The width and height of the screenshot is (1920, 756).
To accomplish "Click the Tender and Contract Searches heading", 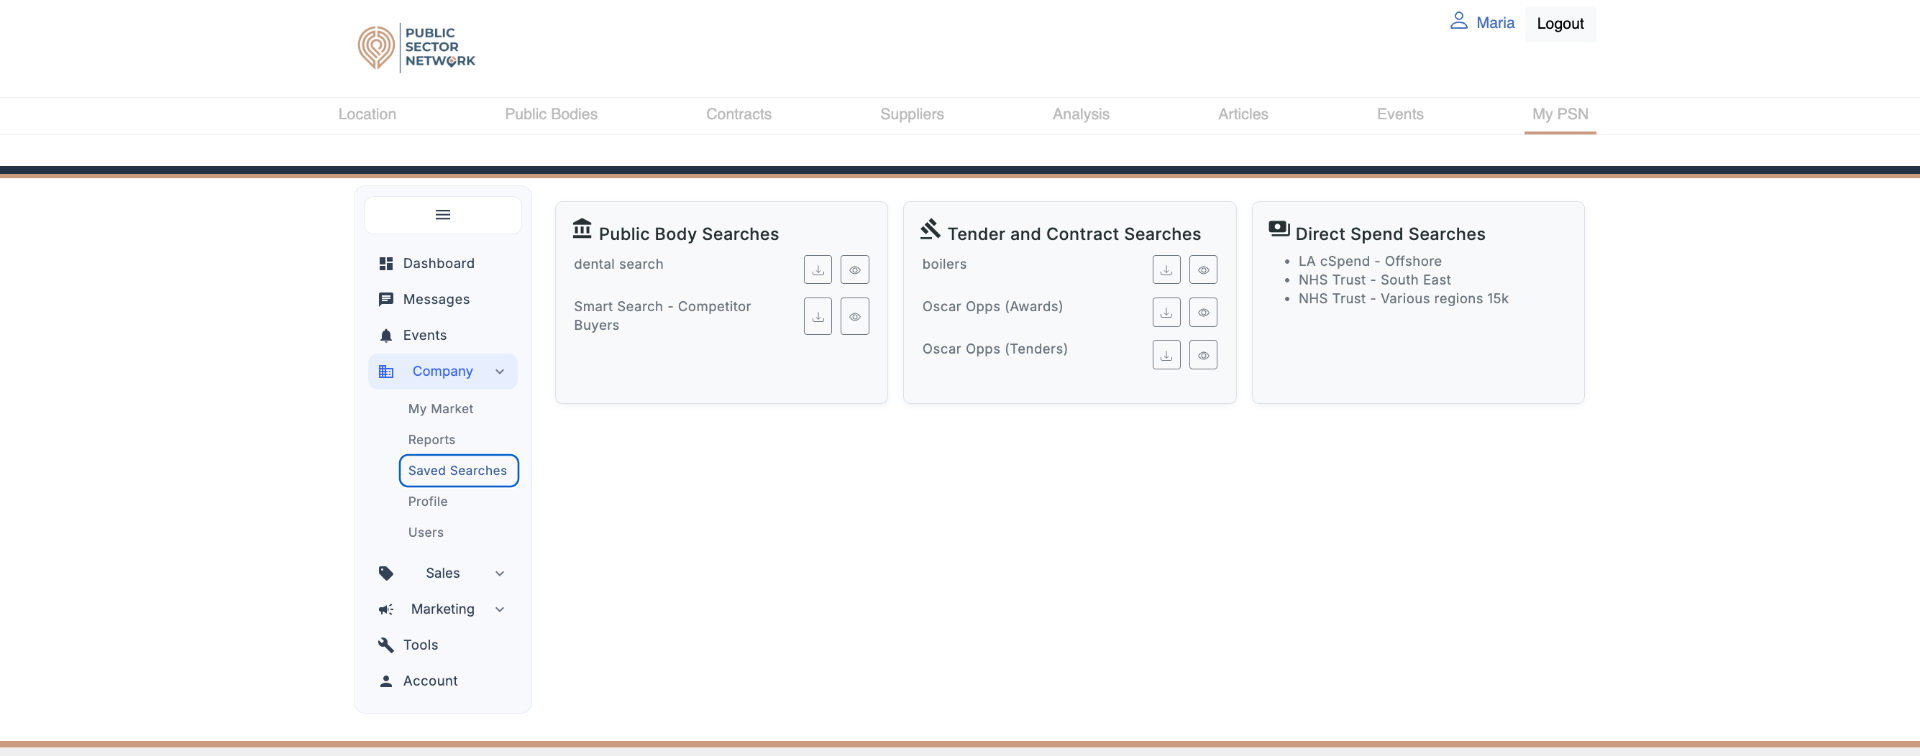I will click(1074, 234).
